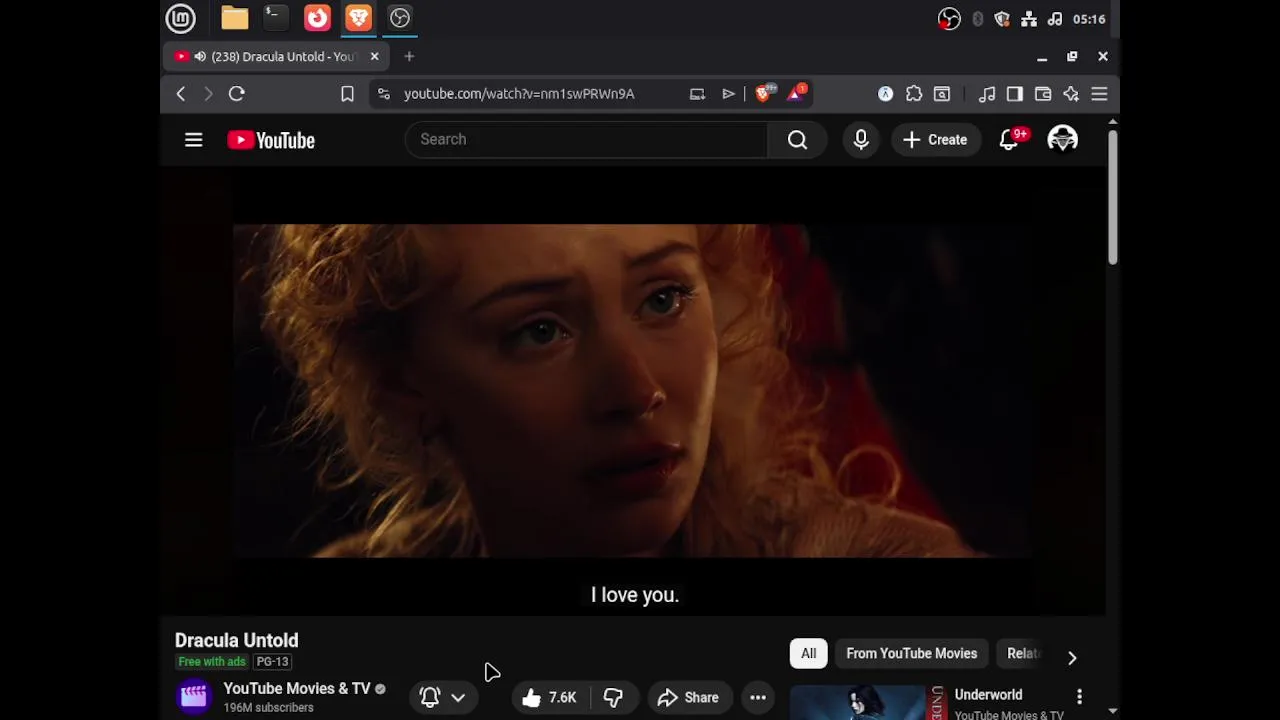Open the Brave Wallet
Viewport: 1280px width, 720px height.
[1043, 94]
